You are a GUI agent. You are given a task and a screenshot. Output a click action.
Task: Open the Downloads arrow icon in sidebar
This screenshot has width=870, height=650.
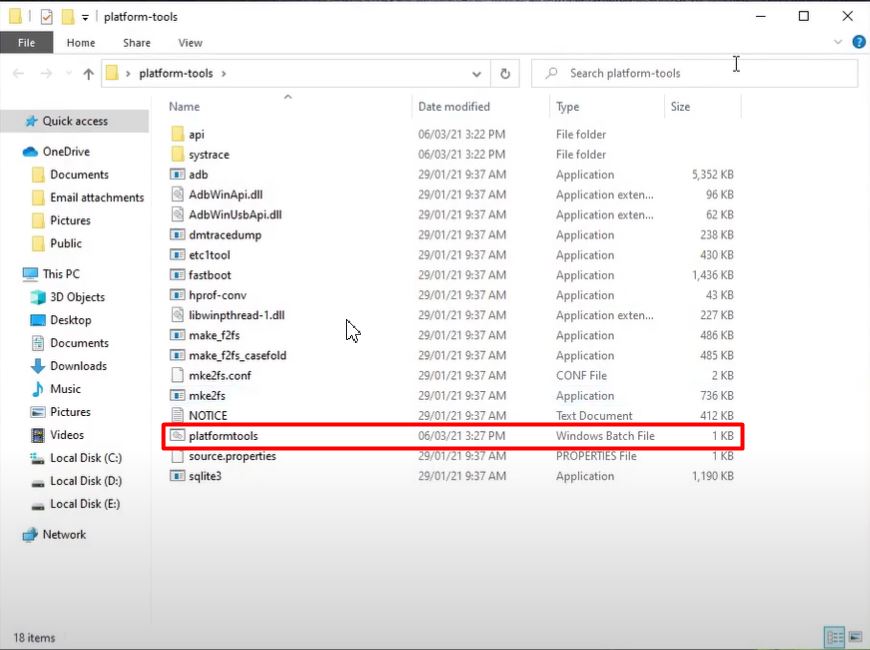coord(38,366)
